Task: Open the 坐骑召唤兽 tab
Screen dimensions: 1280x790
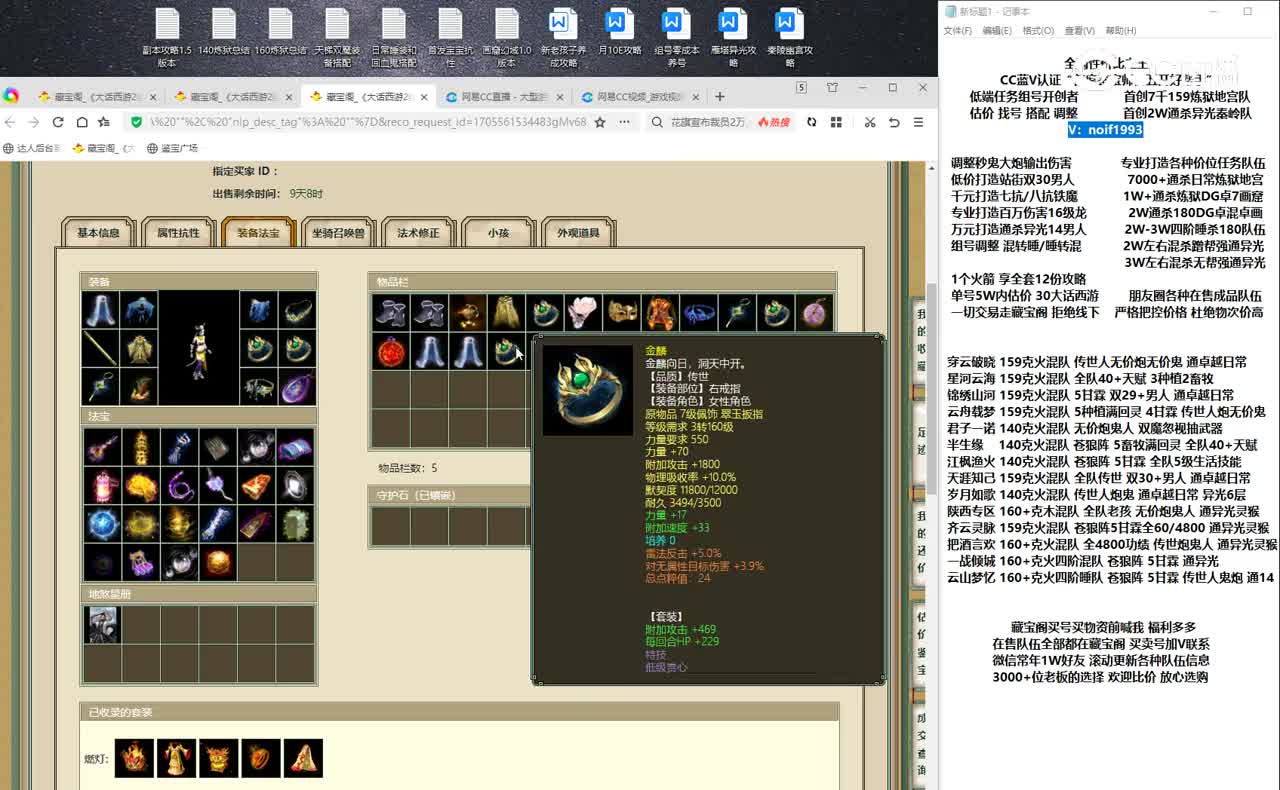Action: [x=338, y=232]
